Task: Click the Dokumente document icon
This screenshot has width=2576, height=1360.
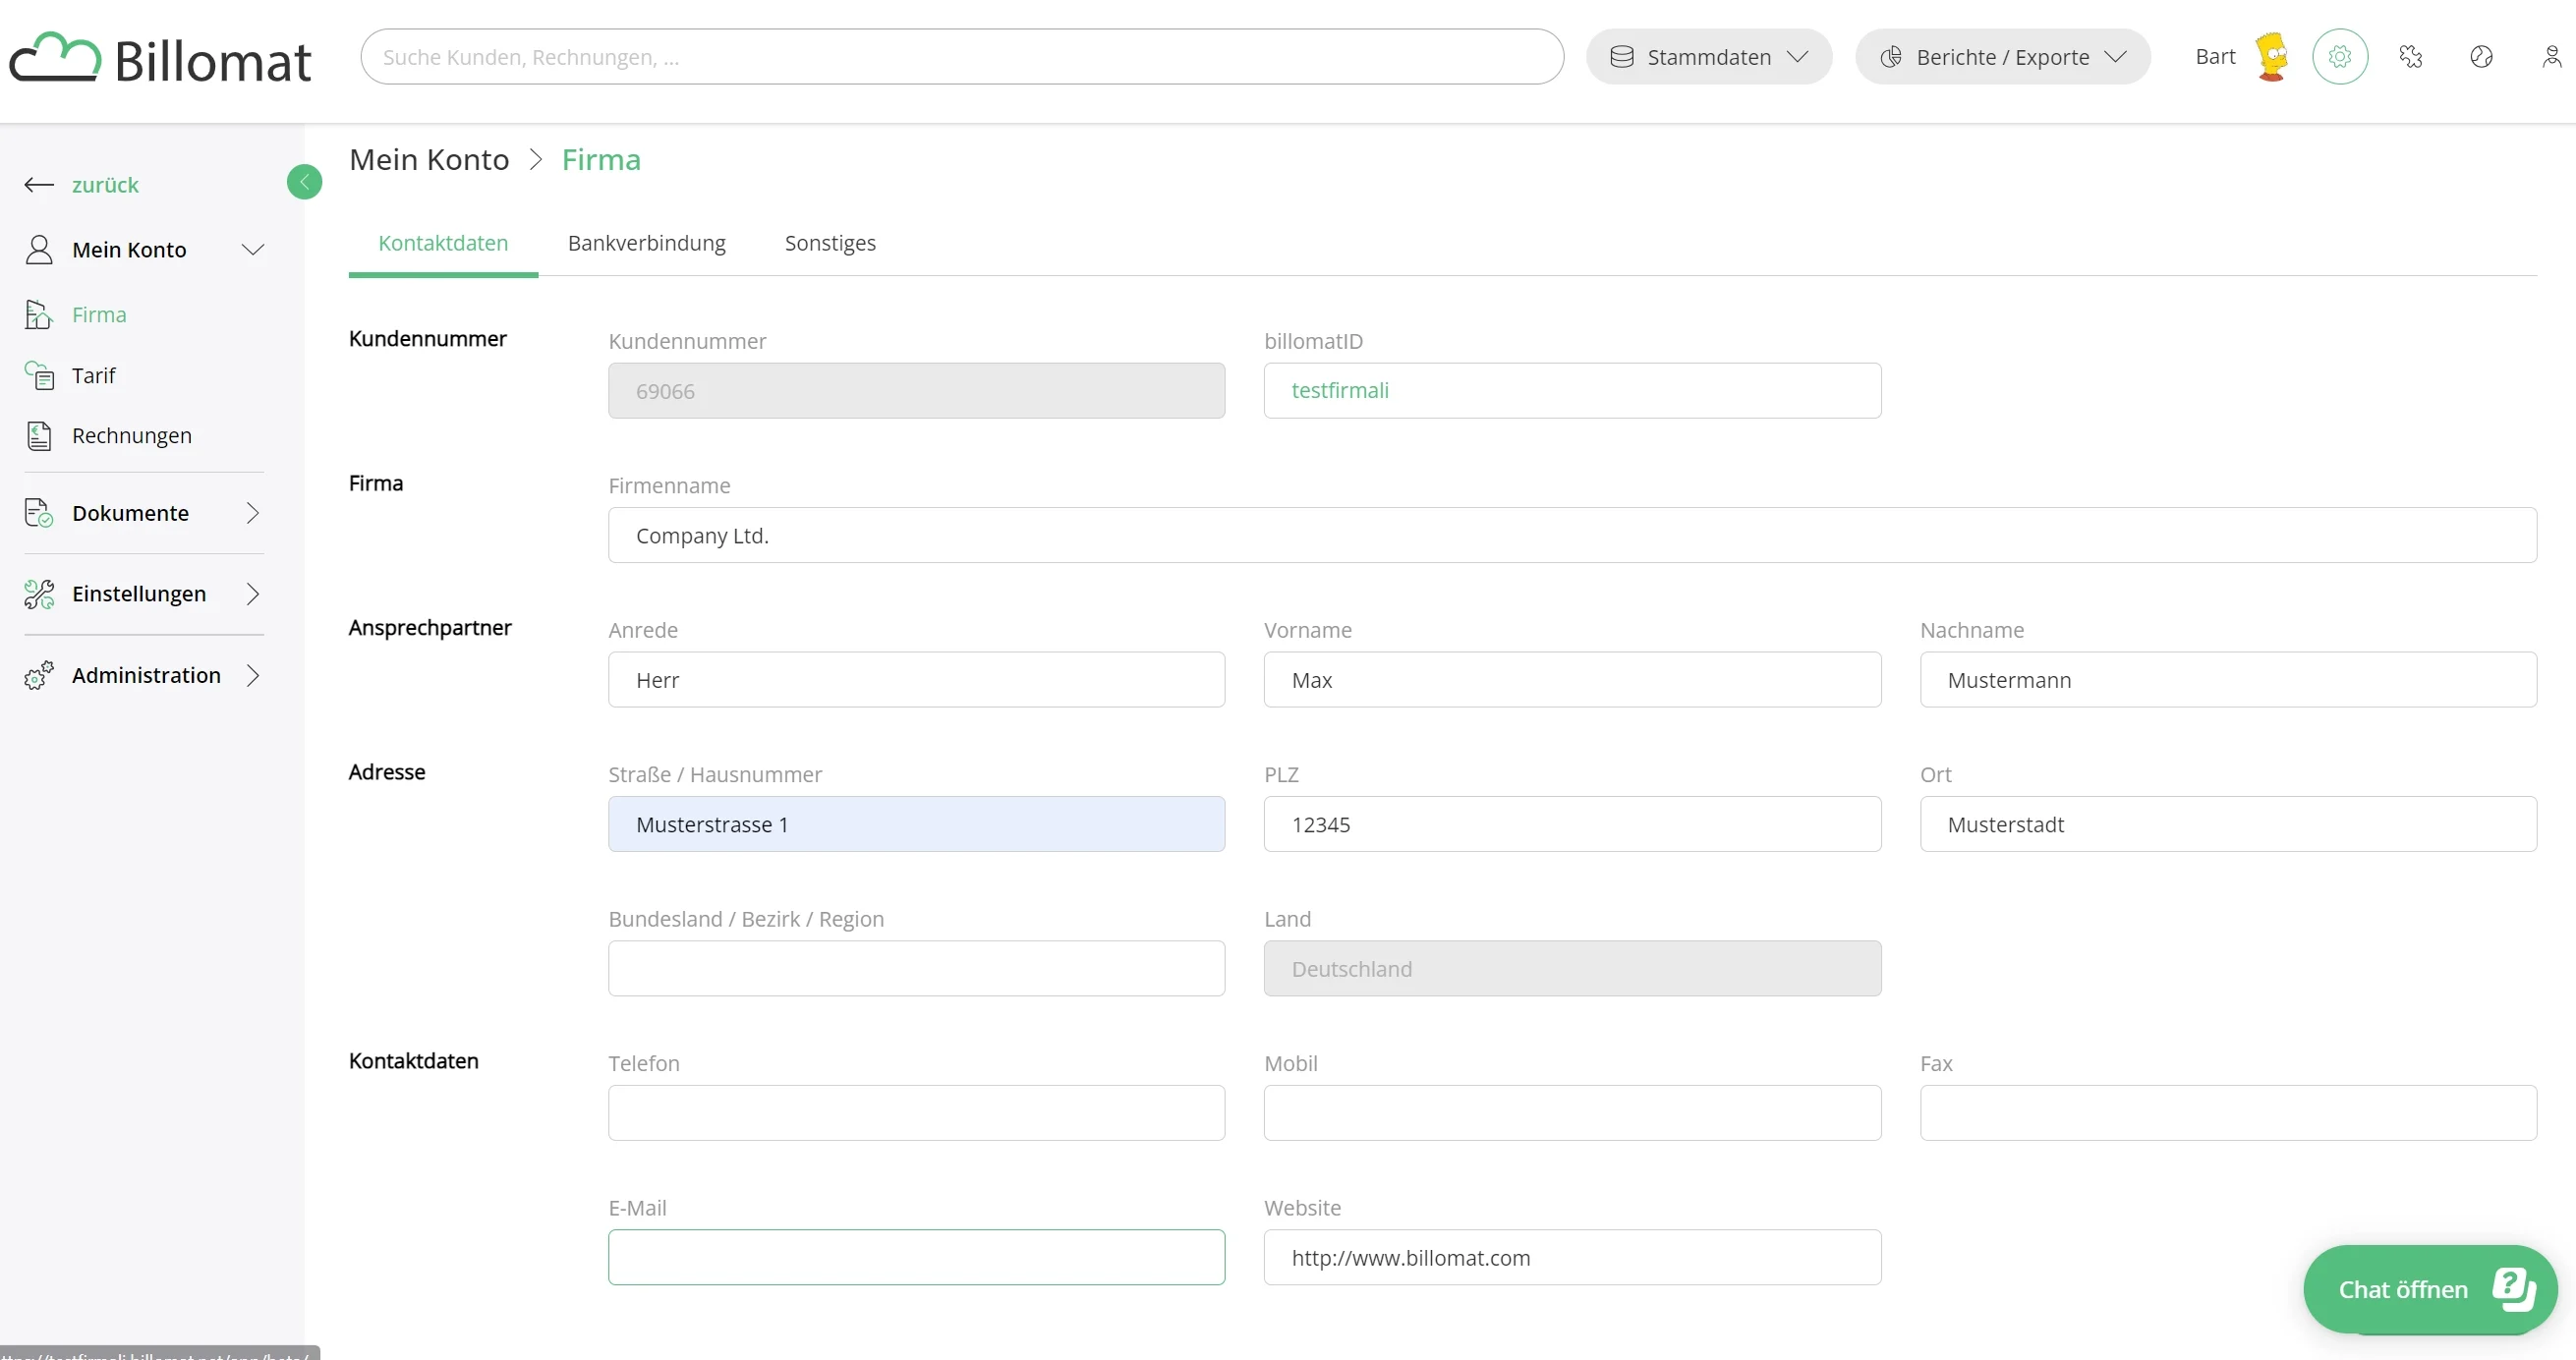Action: [x=38, y=513]
